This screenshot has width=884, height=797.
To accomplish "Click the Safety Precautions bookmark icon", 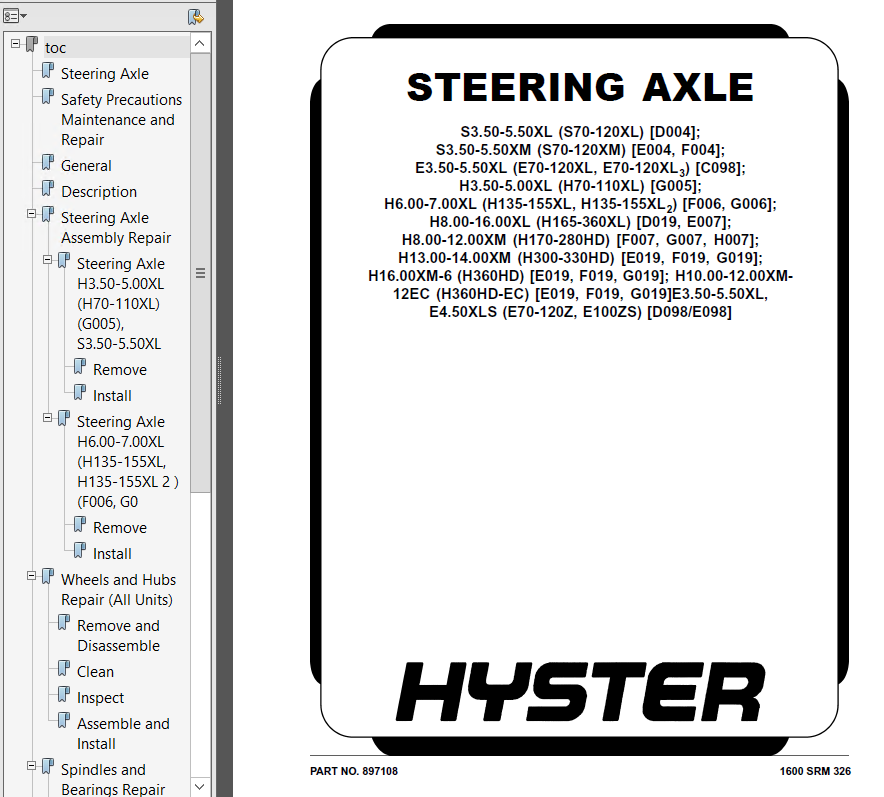I will coord(48,97).
